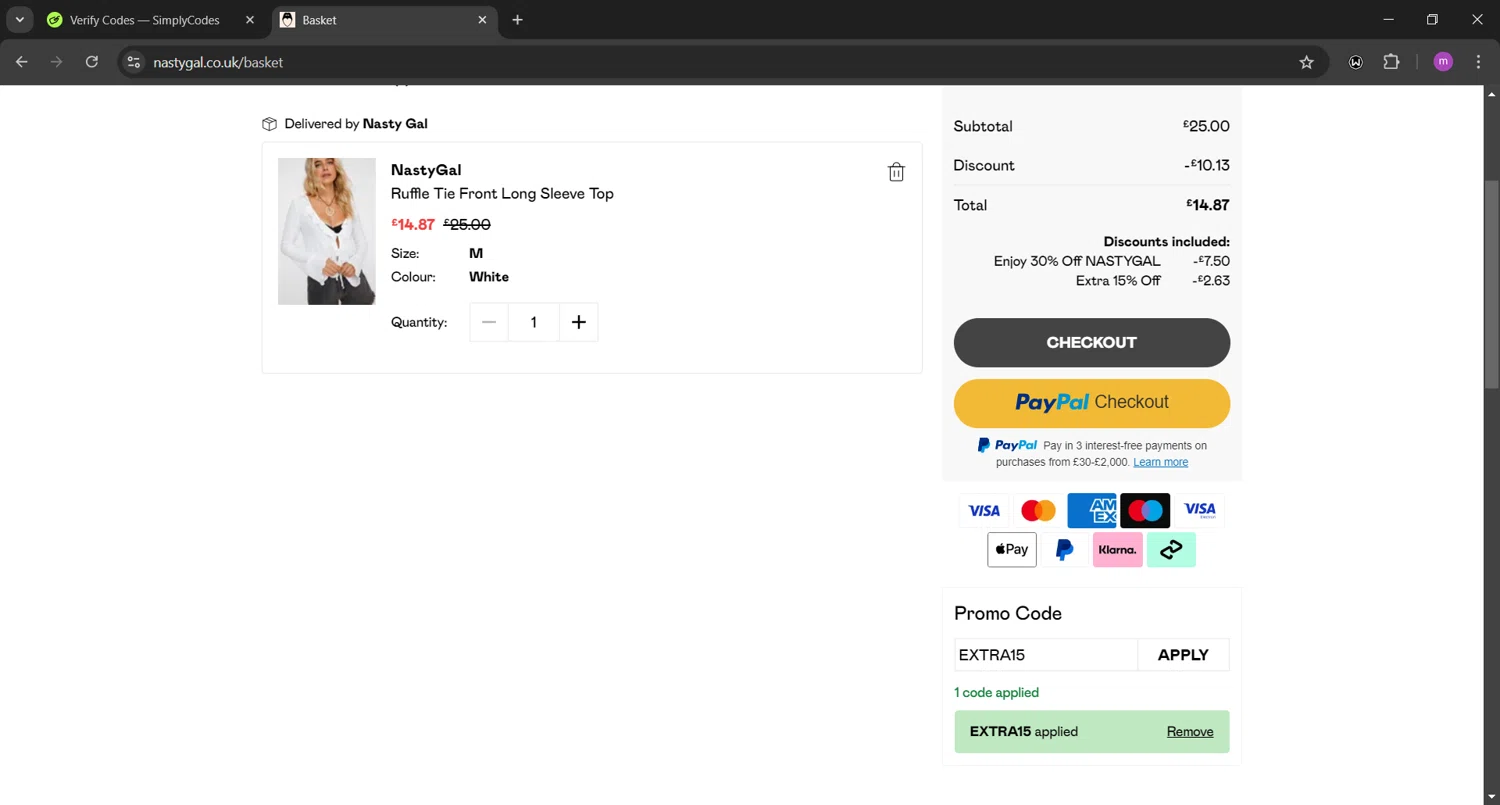This screenshot has height=805, width=1500.
Task: Open the circular W extension icon
Action: 1356,62
